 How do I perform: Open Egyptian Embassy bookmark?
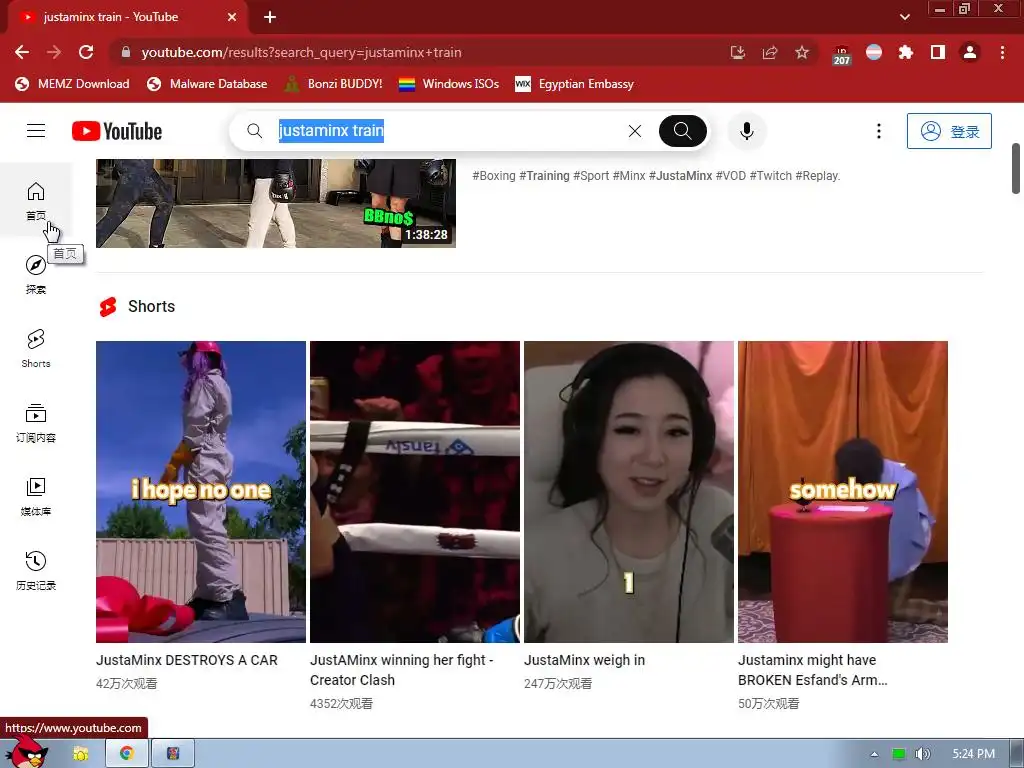tap(575, 84)
